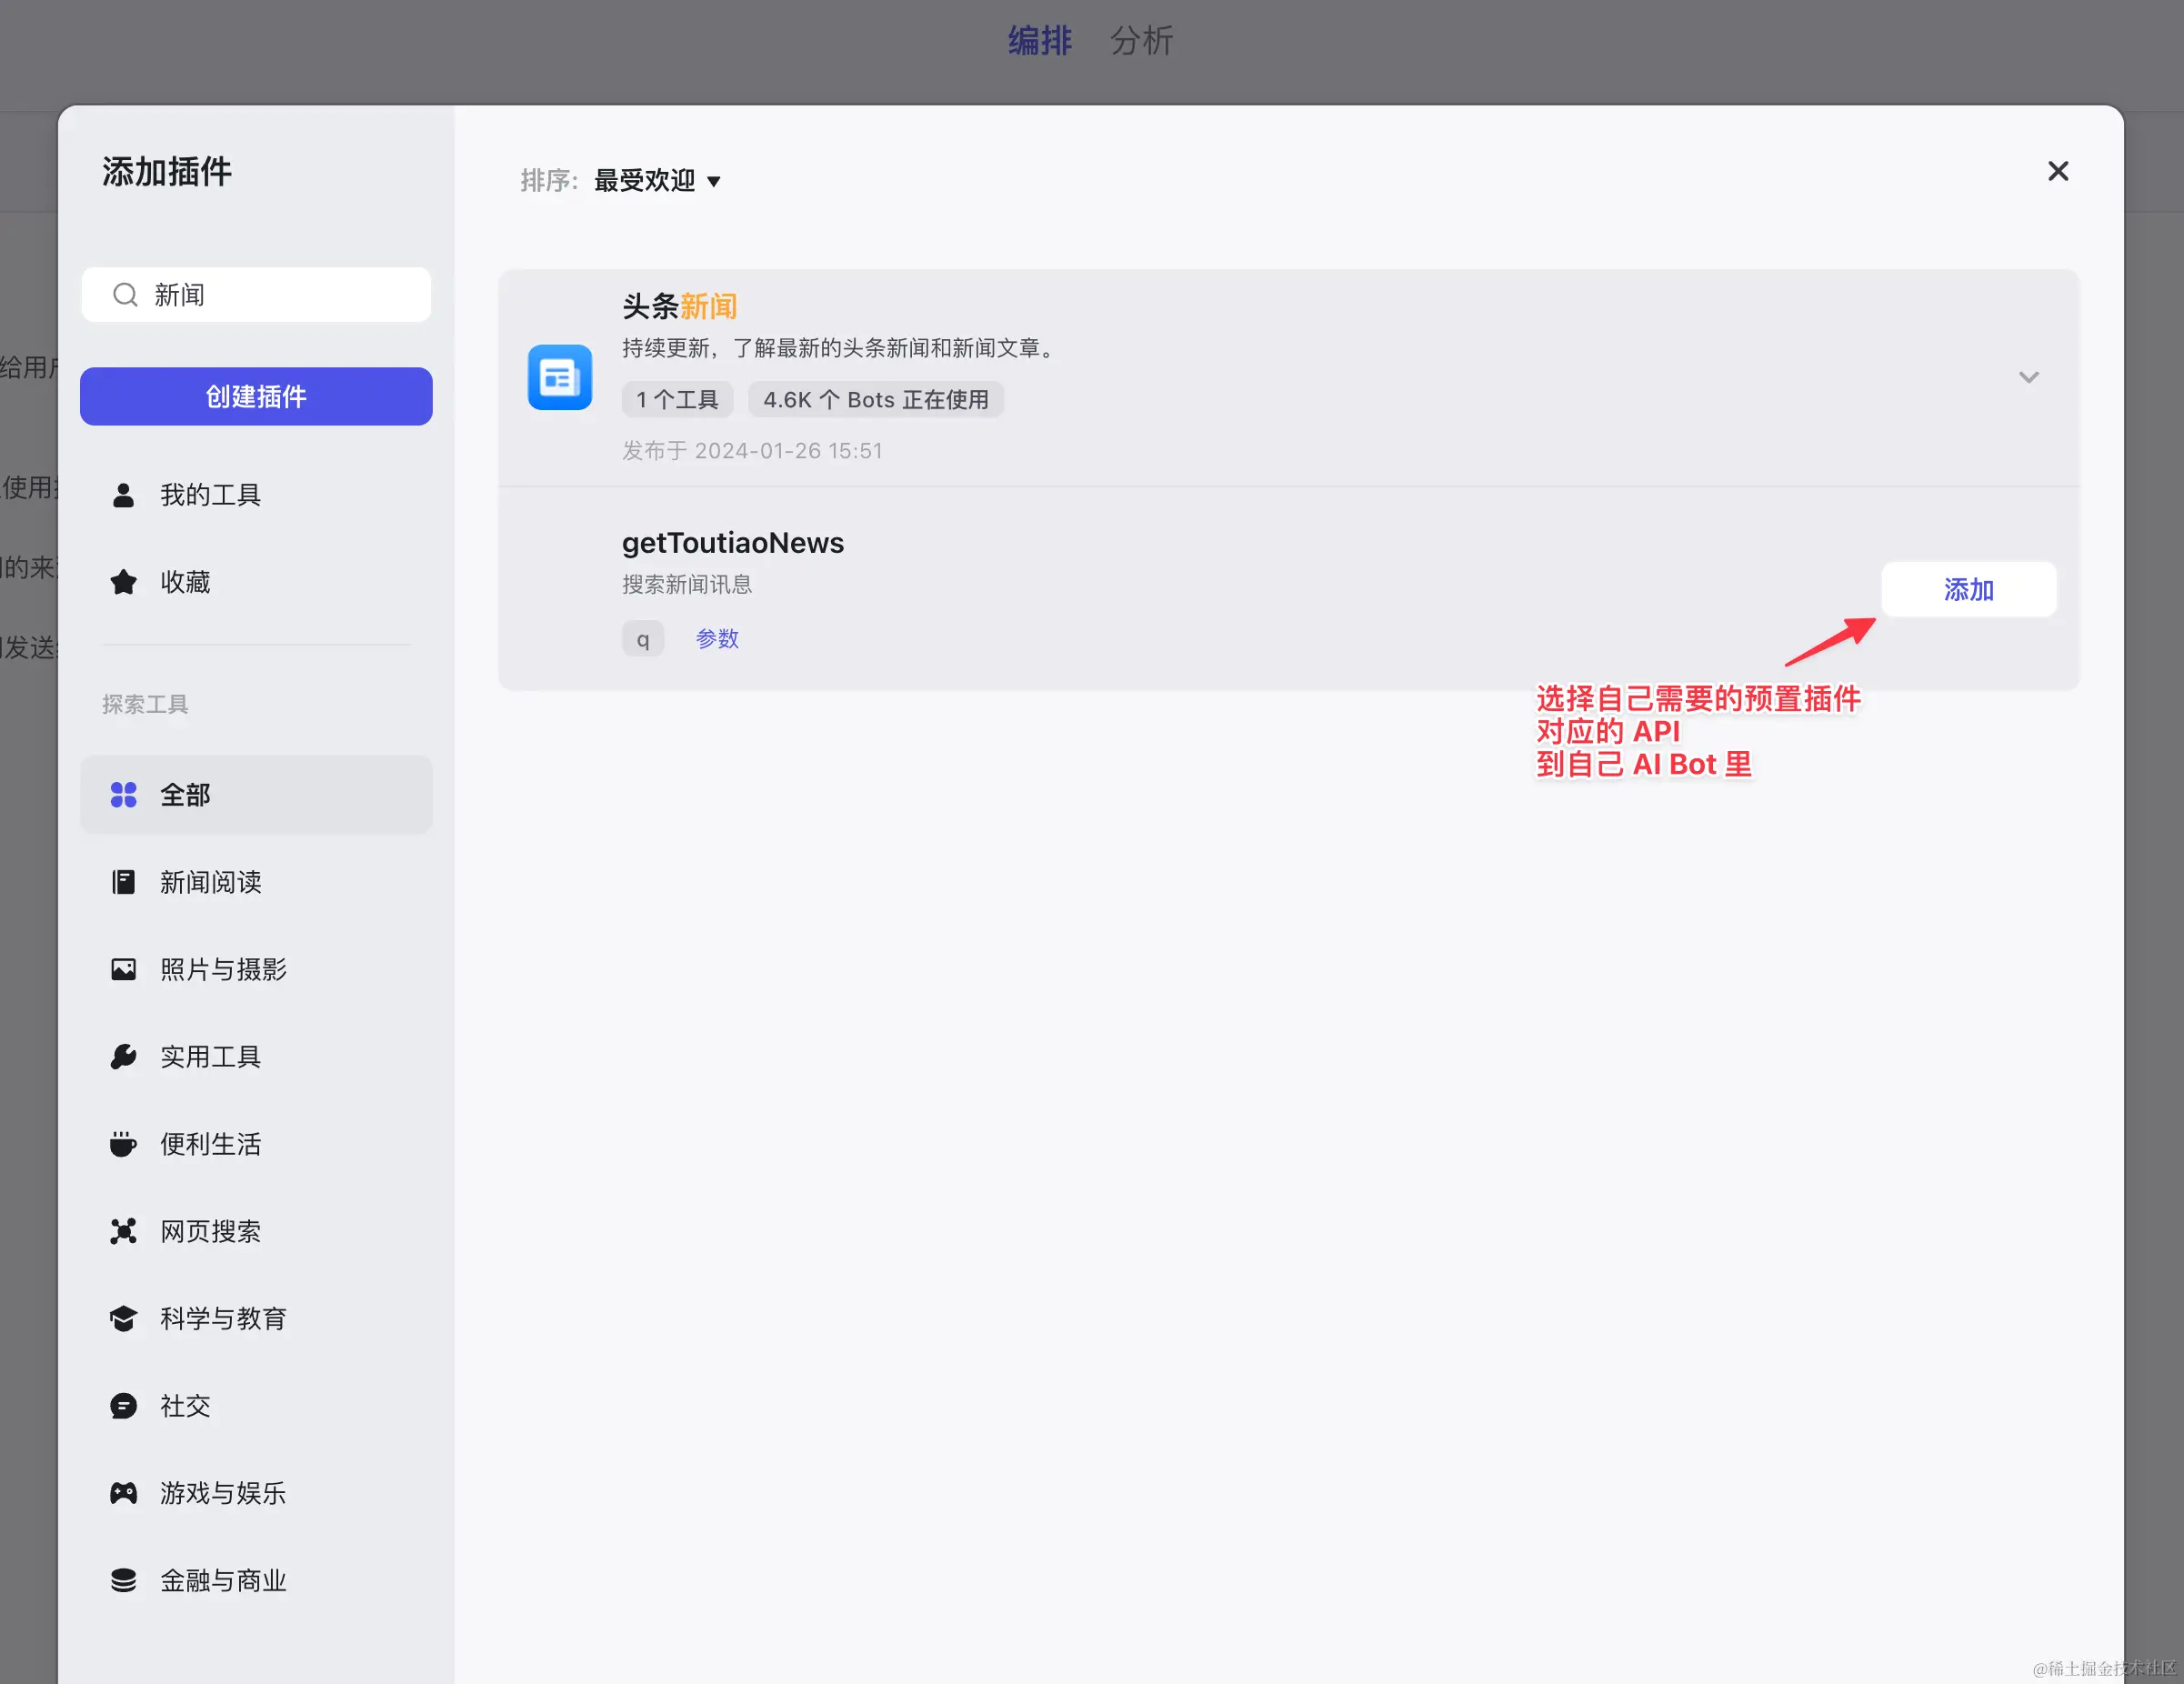Select 新闻阅读 book icon category
2184x1684 pixels.
point(123,882)
